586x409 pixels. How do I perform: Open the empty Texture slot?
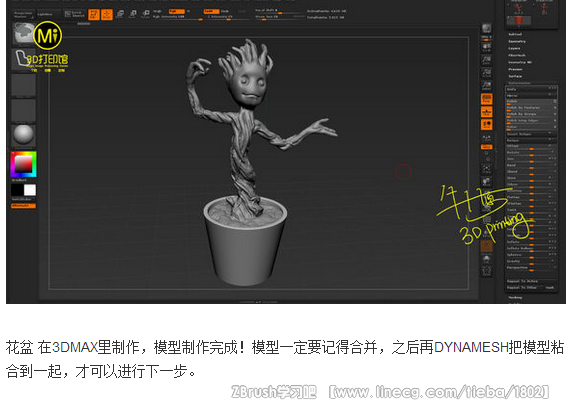coord(24,111)
